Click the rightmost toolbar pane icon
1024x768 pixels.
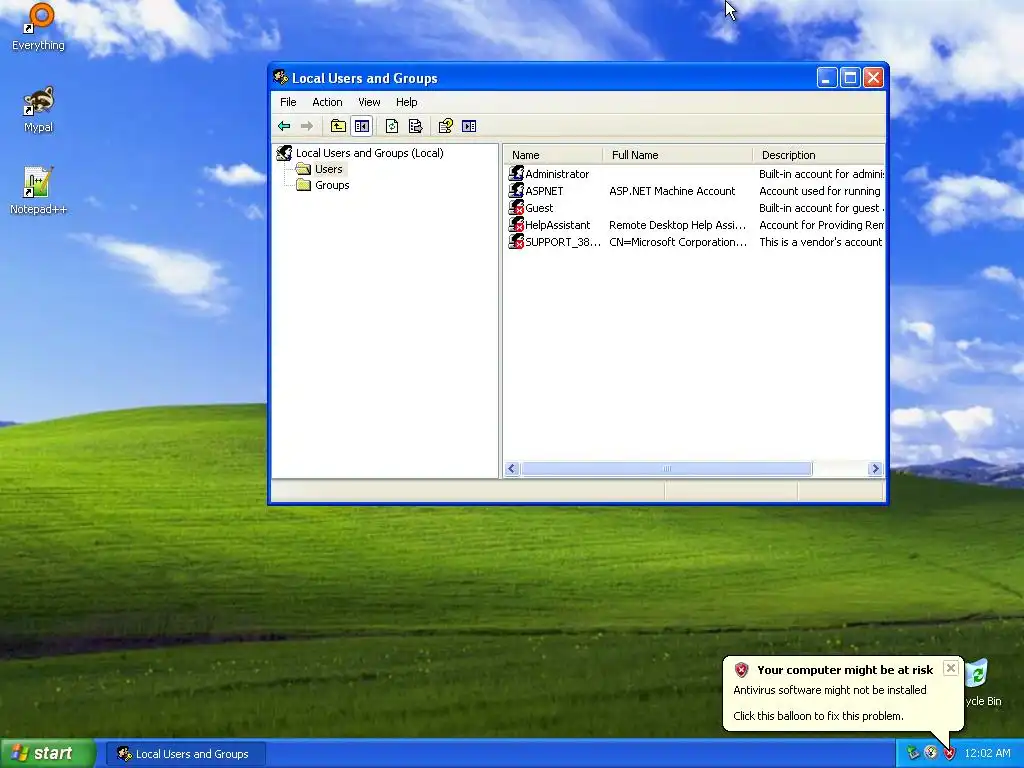[x=469, y=126]
